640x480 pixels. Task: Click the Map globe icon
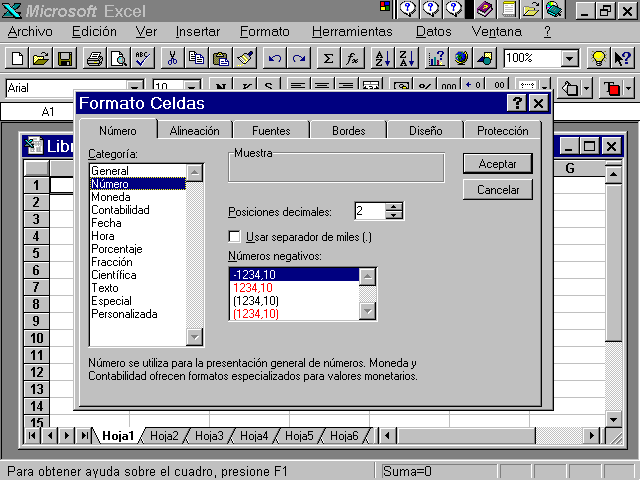(x=460, y=58)
